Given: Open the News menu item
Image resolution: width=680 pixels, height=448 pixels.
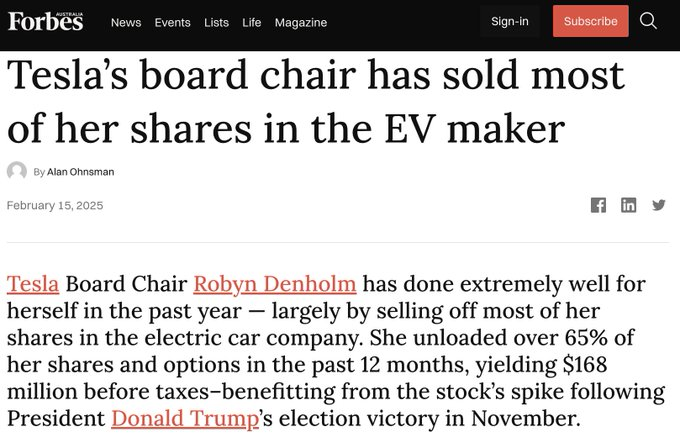Looking at the screenshot, I should click(x=126, y=22).
